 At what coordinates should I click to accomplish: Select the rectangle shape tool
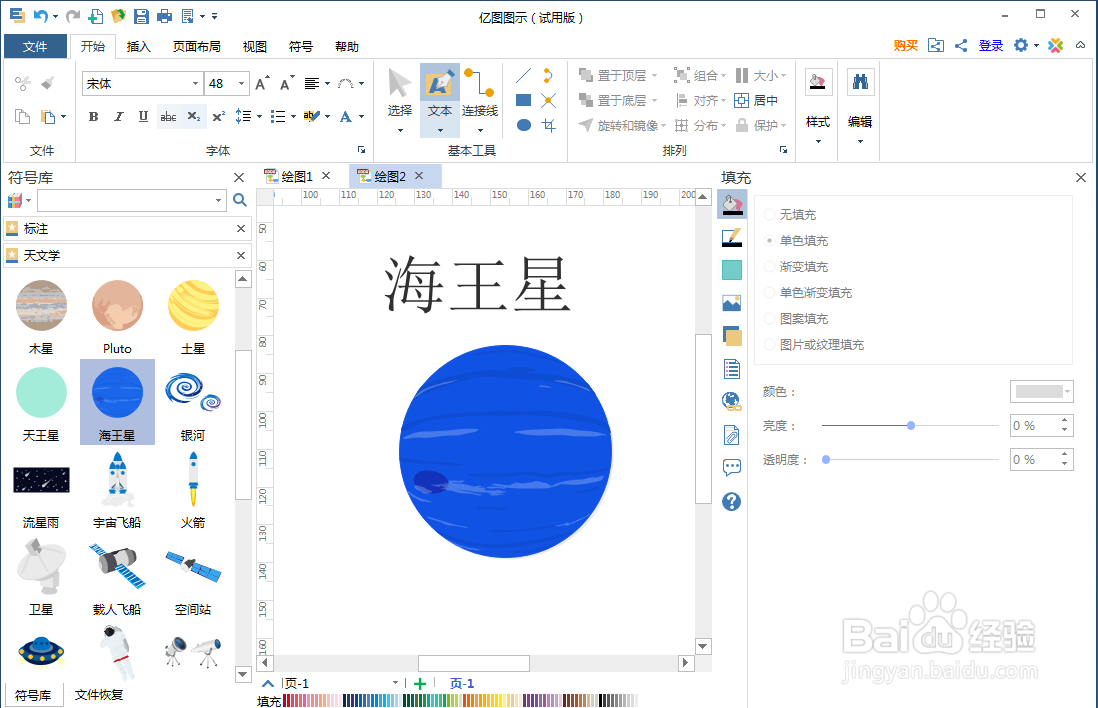pyautogui.click(x=523, y=100)
